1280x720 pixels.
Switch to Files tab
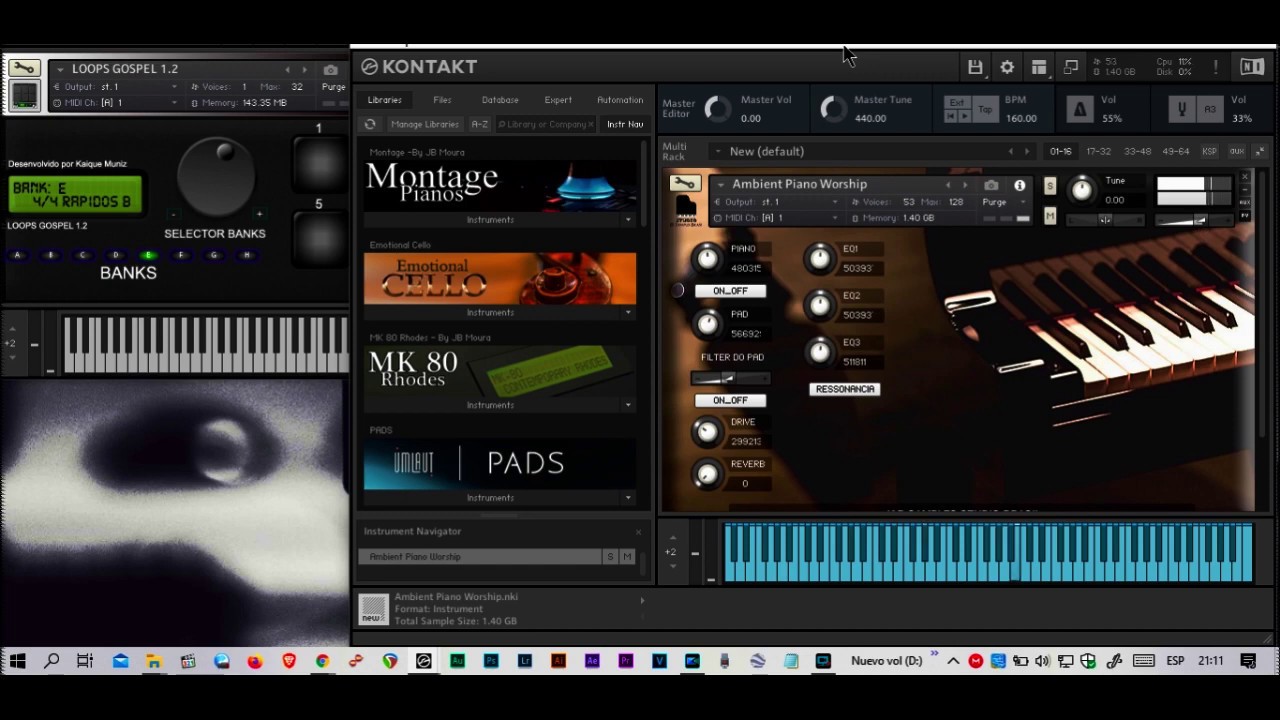pyautogui.click(x=442, y=100)
